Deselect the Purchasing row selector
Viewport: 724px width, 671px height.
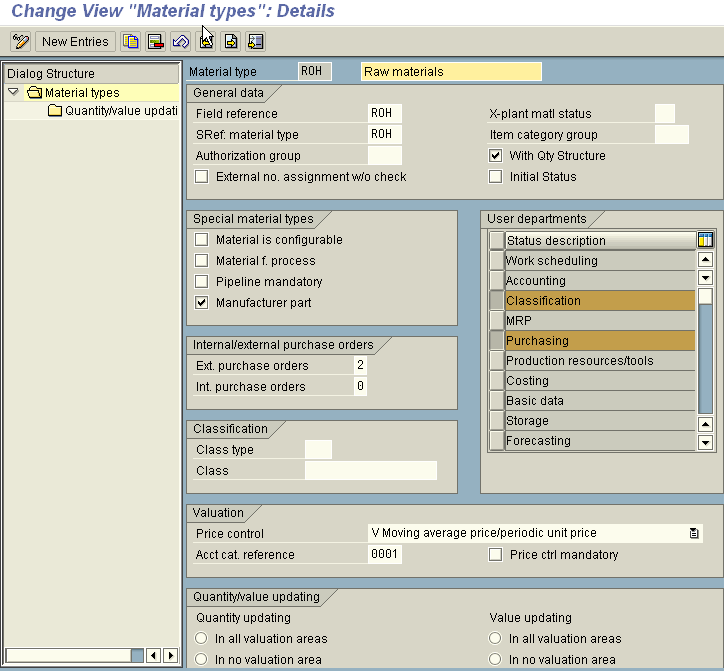497,340
